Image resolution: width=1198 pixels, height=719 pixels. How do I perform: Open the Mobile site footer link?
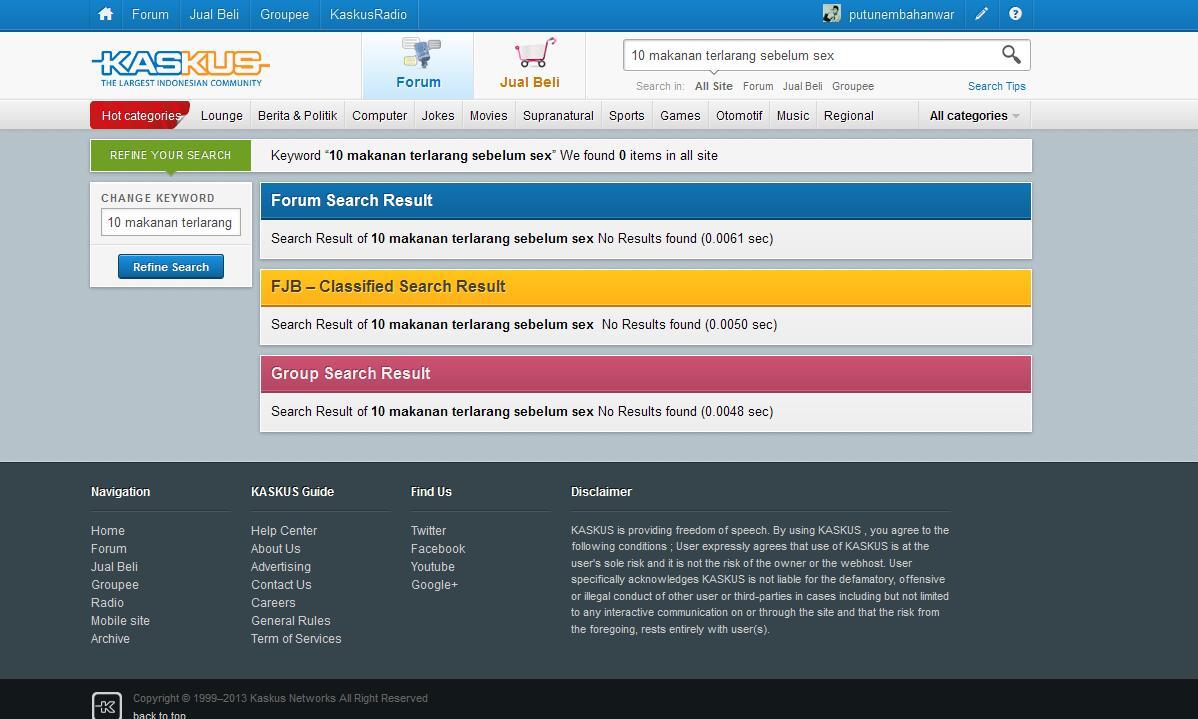tap(120, 620)
